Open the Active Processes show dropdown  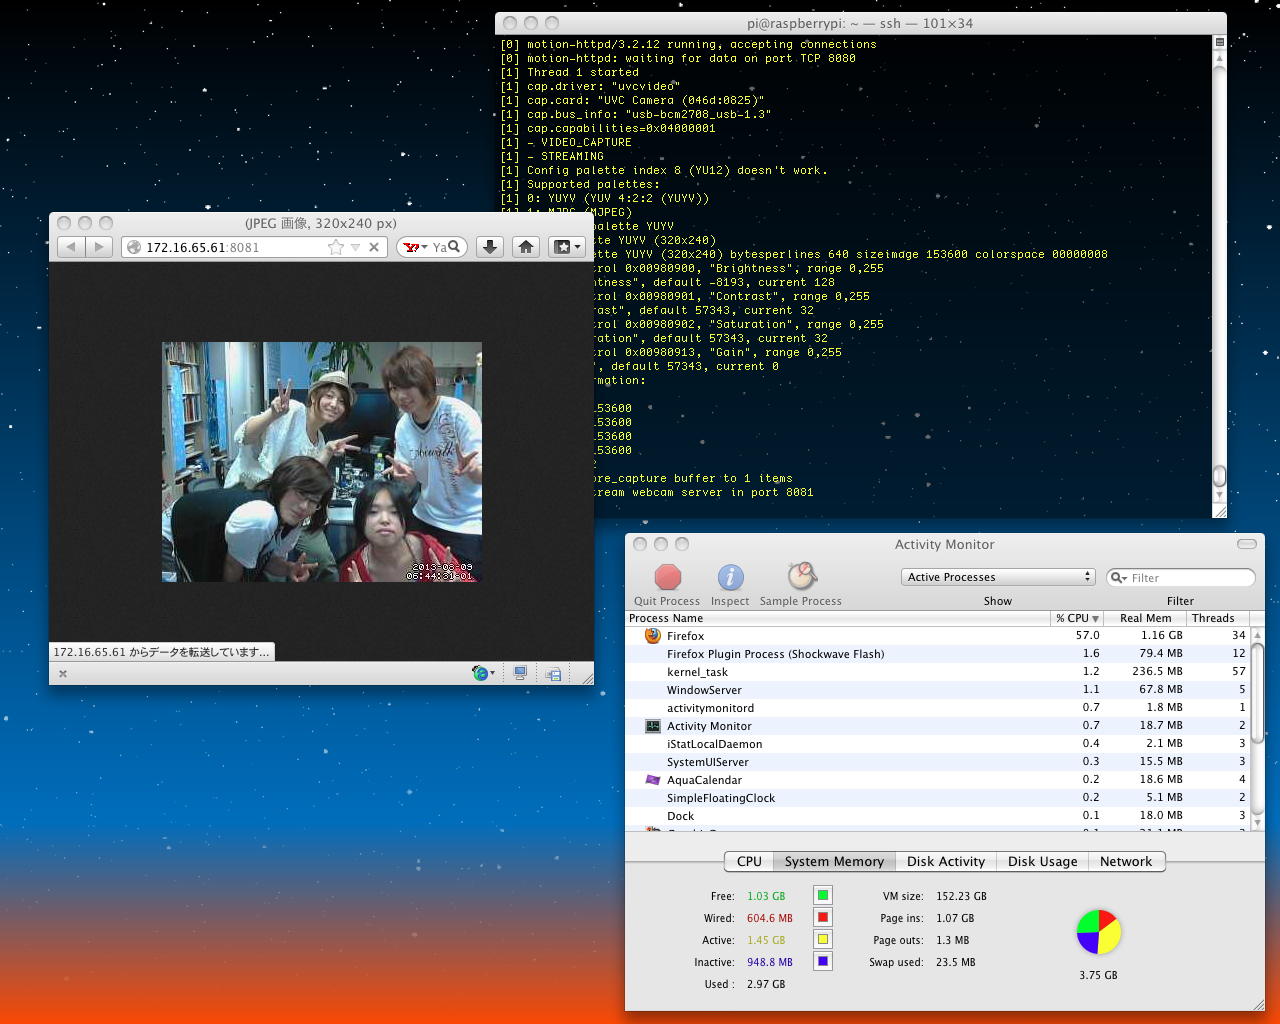pos(997,577)
